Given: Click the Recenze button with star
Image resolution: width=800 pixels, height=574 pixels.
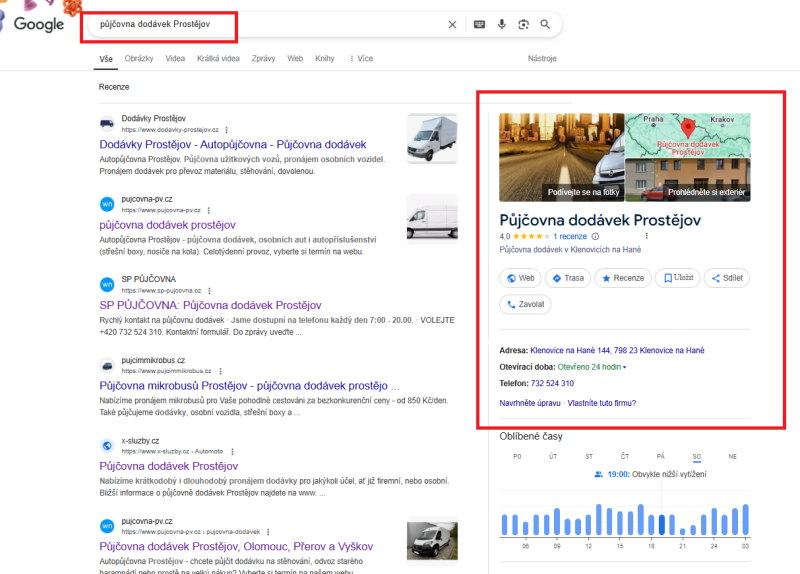Looking at the screenshot, I should point(623,278).
